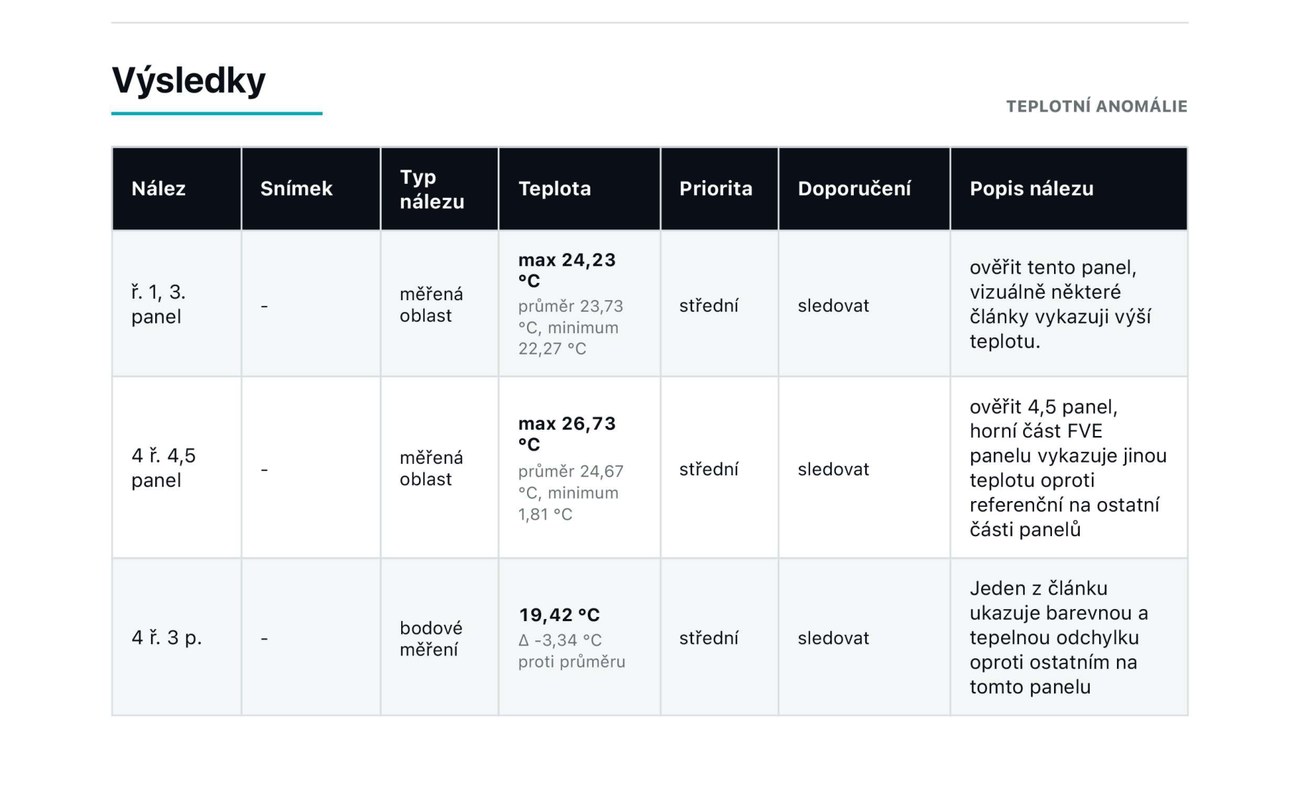Click the max 26,73 °C temperature value
1300x812 pixels.
click(x=567, y=434)
